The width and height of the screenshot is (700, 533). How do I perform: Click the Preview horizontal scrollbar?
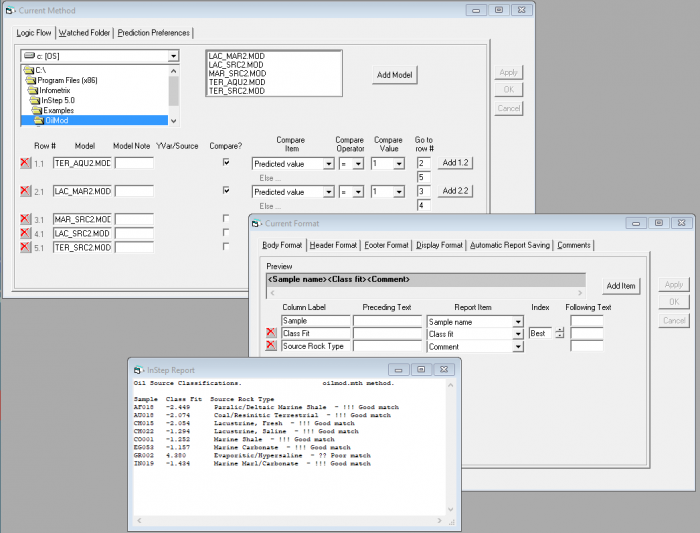tap(426, 293)
